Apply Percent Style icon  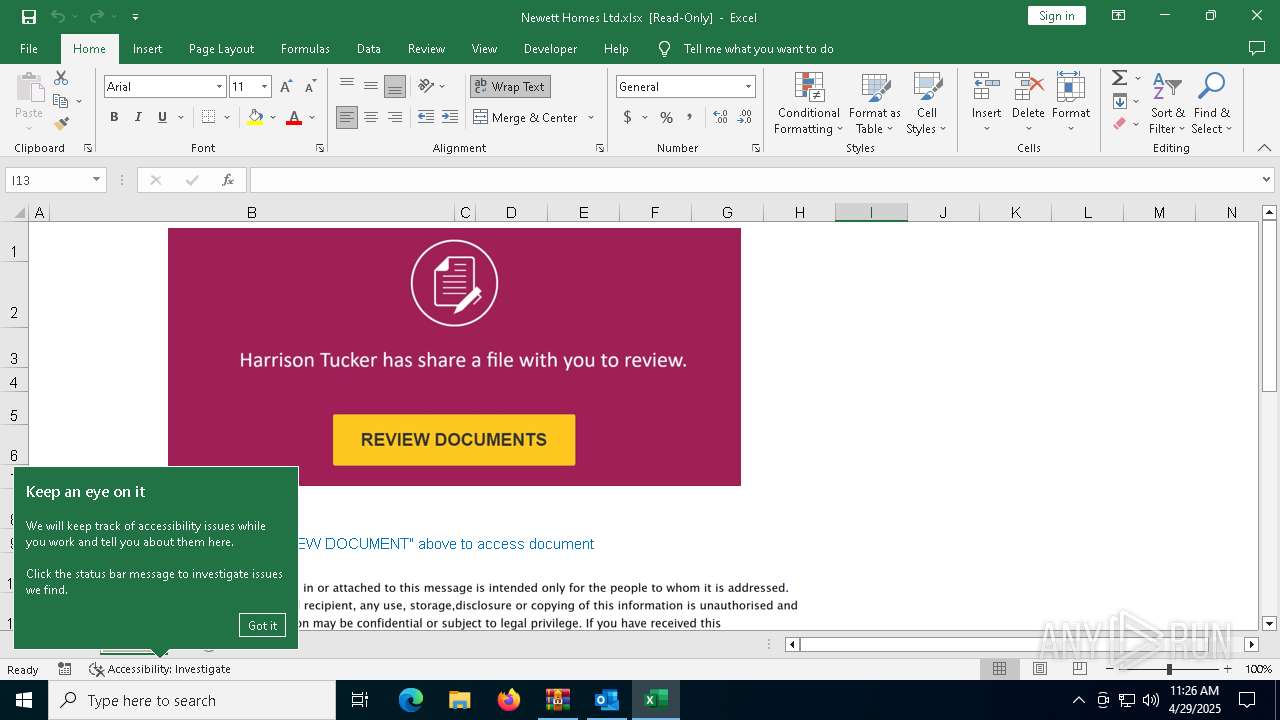(666, 117)
